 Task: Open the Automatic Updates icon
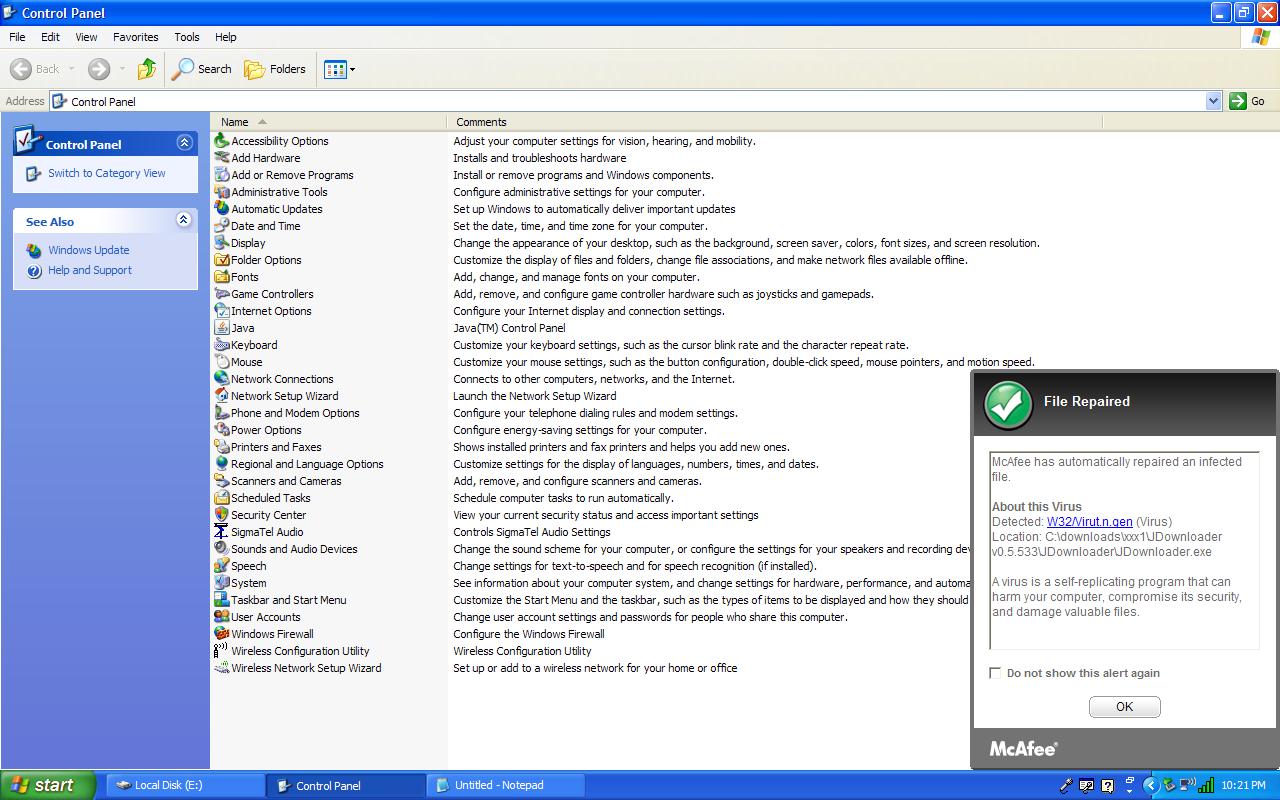[222, 209]
